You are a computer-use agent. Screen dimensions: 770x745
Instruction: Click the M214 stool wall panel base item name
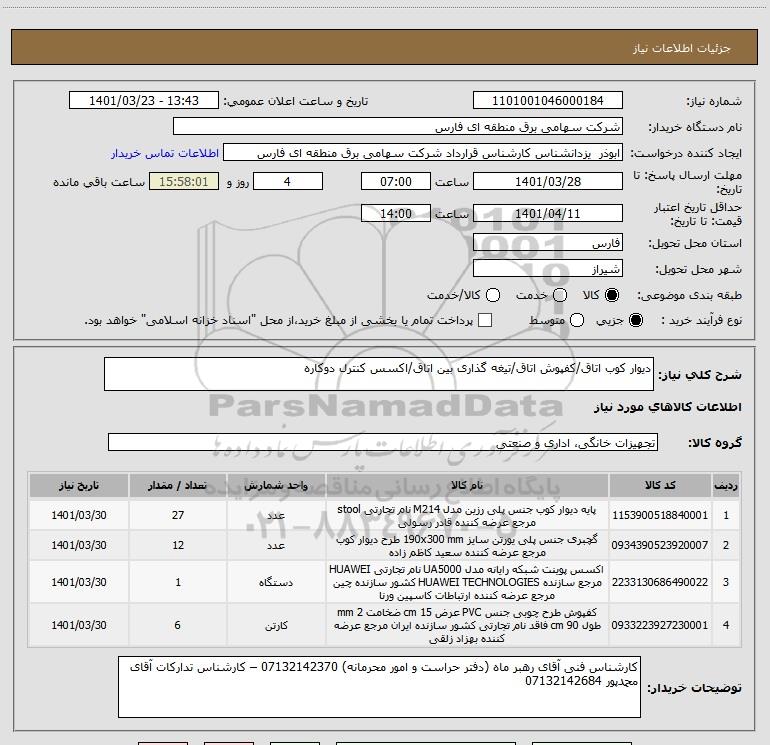467,516
